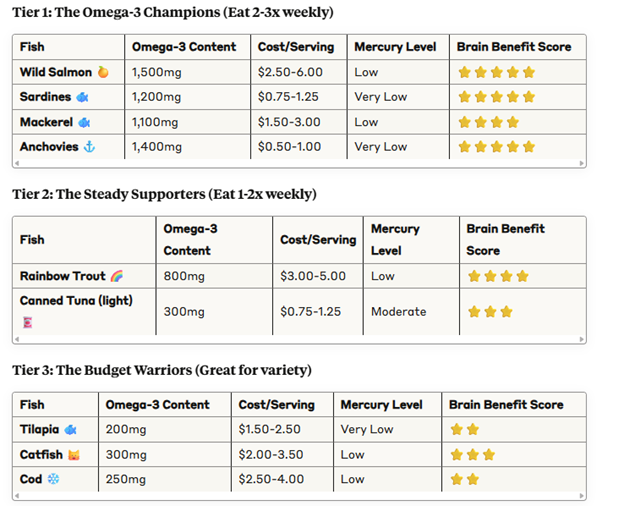Click the three-star rating for Catfish
The image size is (624, 506).
pos(472,454)
